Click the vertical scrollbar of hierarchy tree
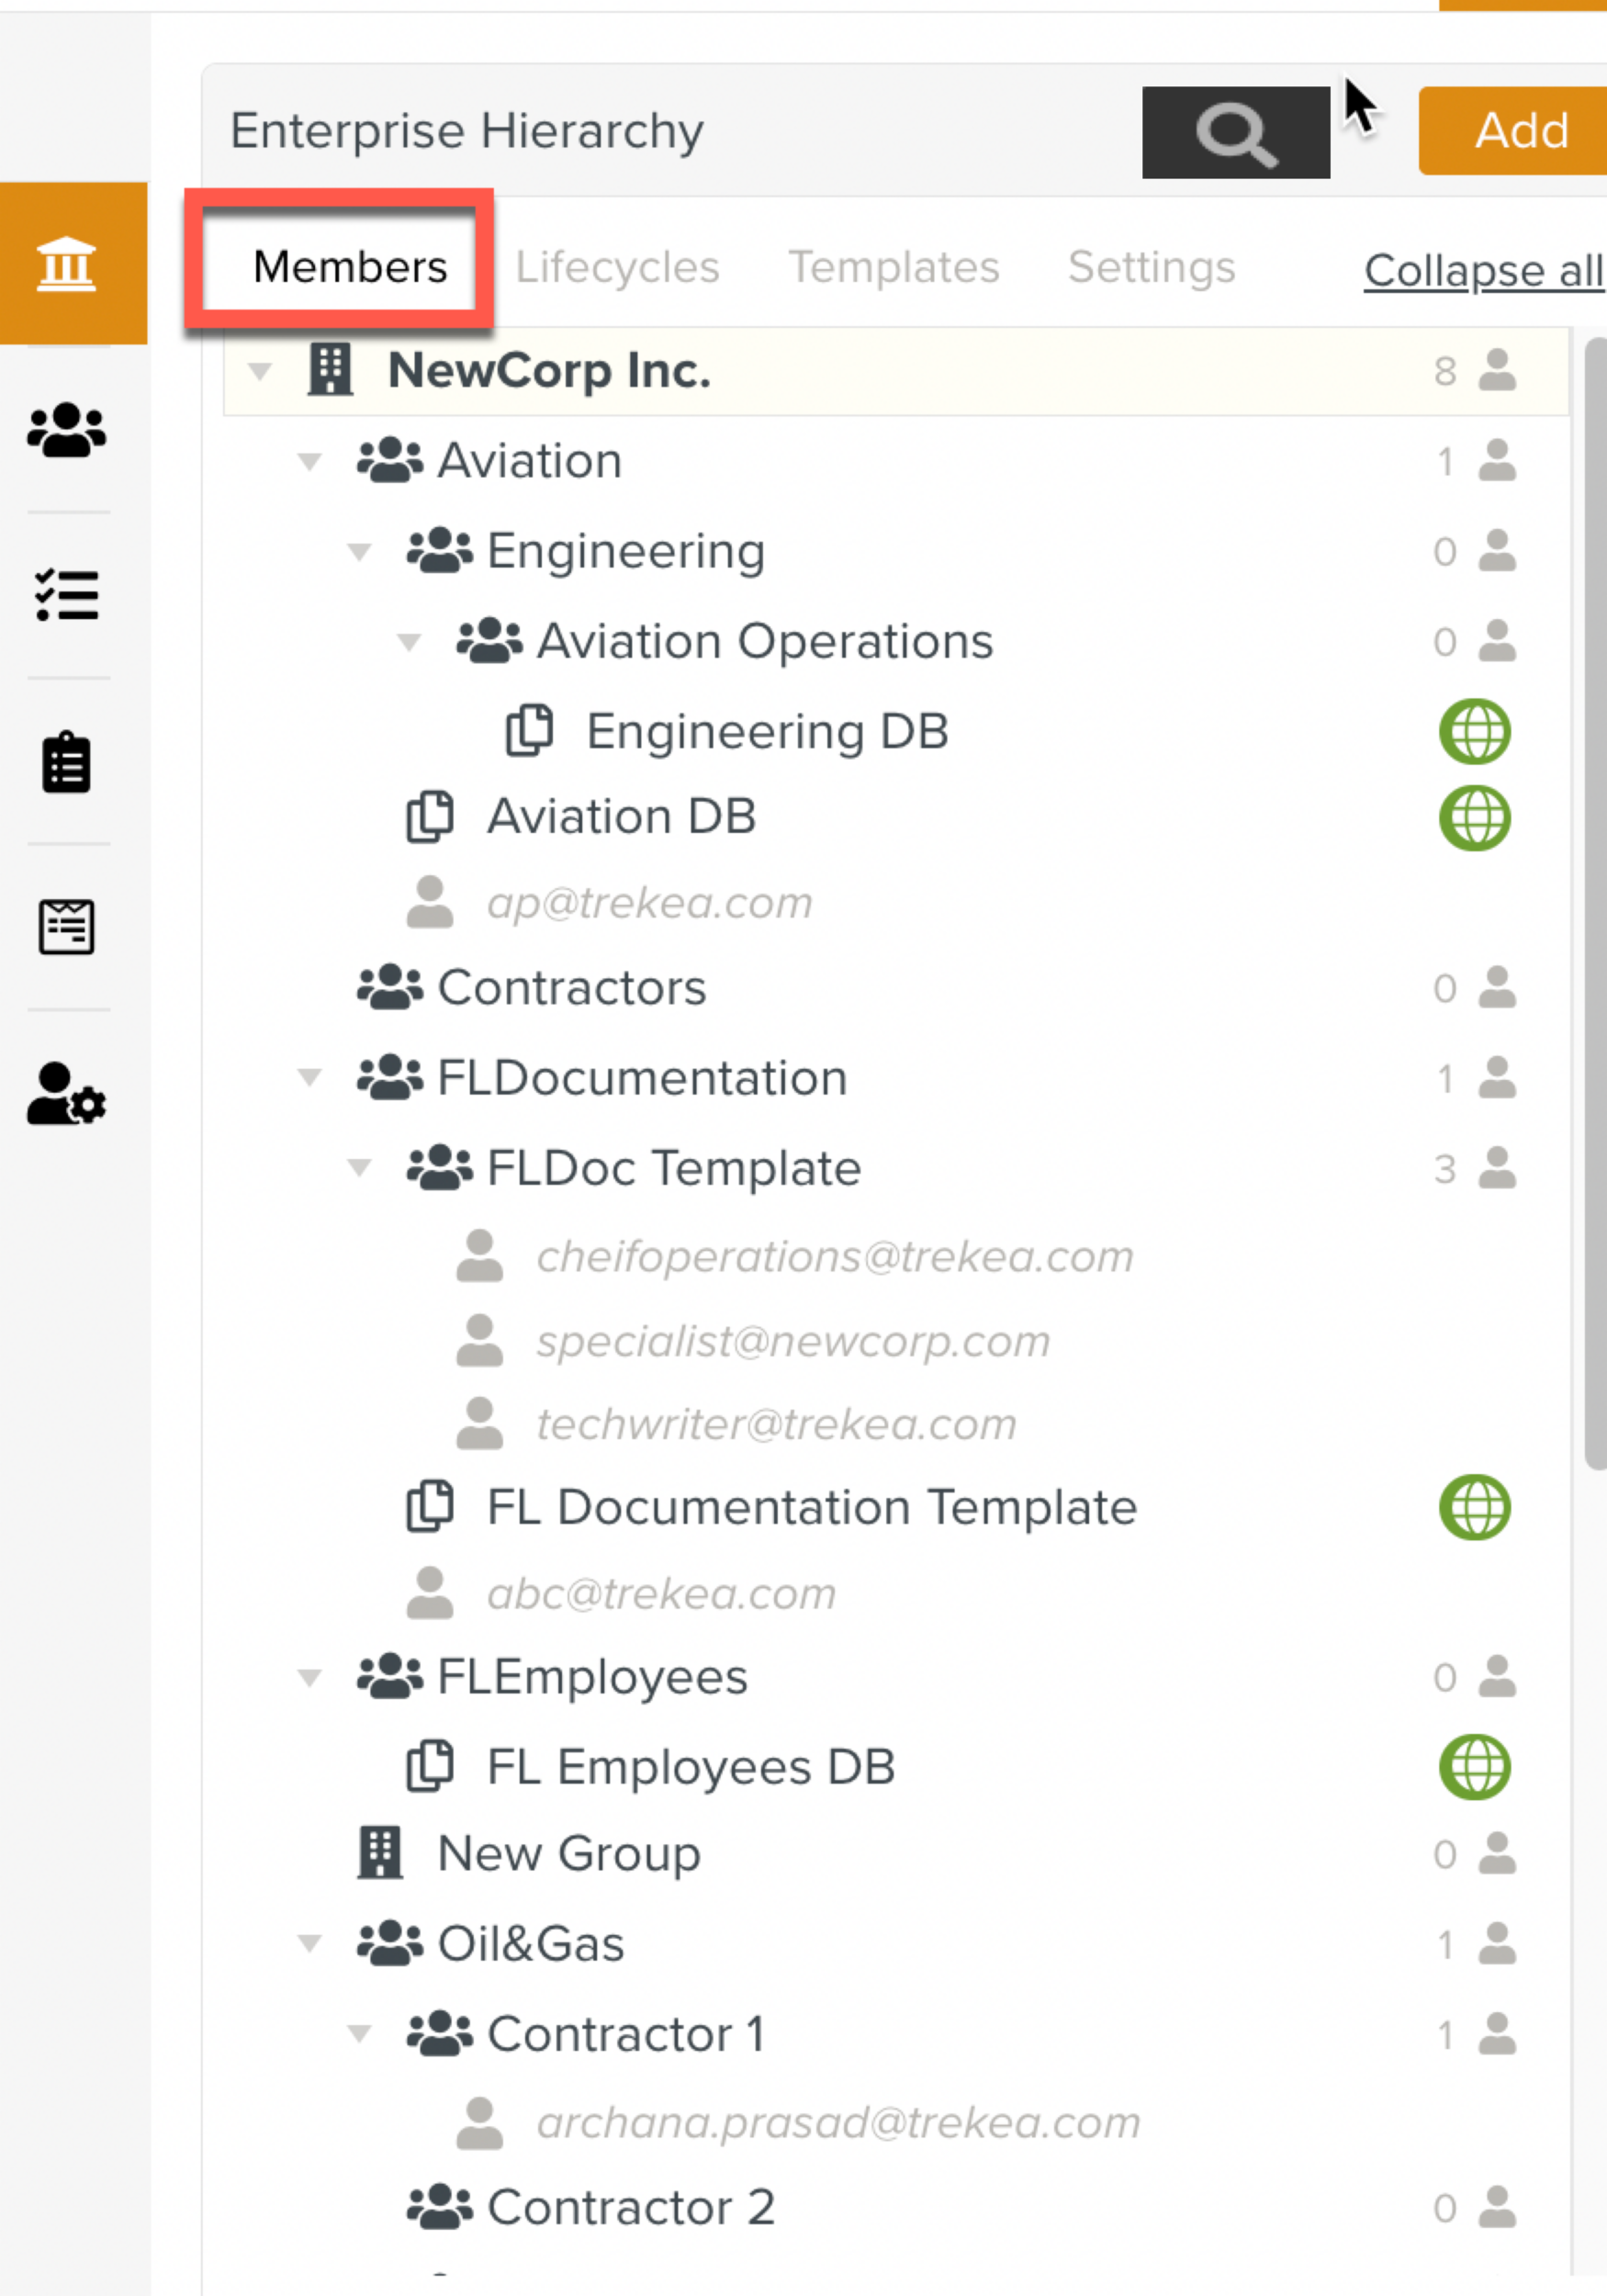This screenshot has width=1607, height=2296. click(x=1594, y=900)
